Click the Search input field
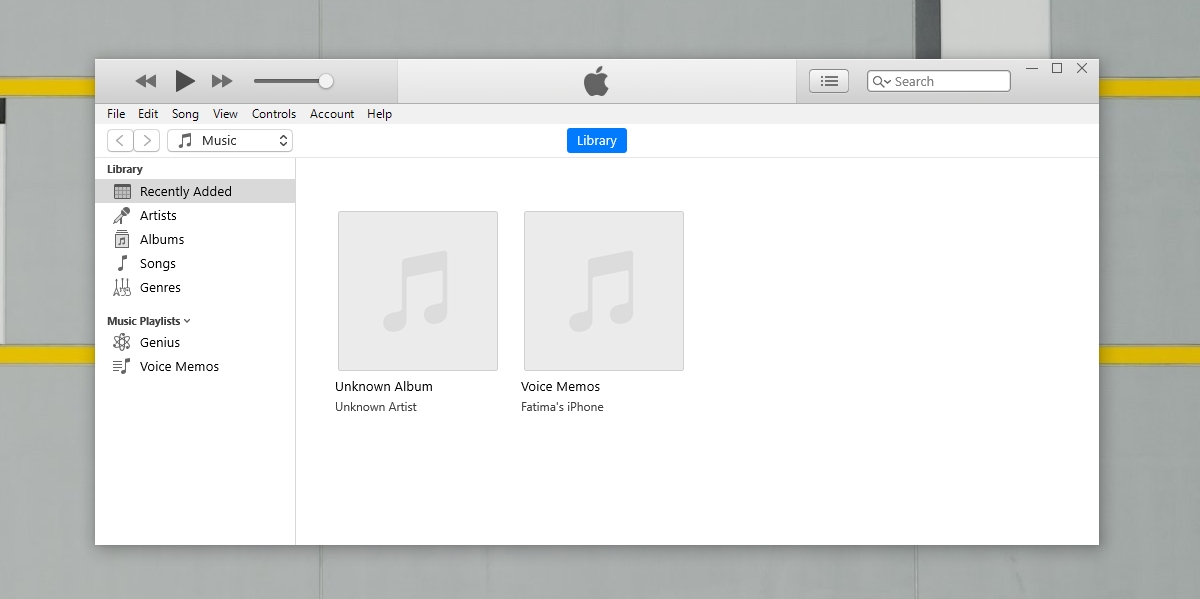 939,81
